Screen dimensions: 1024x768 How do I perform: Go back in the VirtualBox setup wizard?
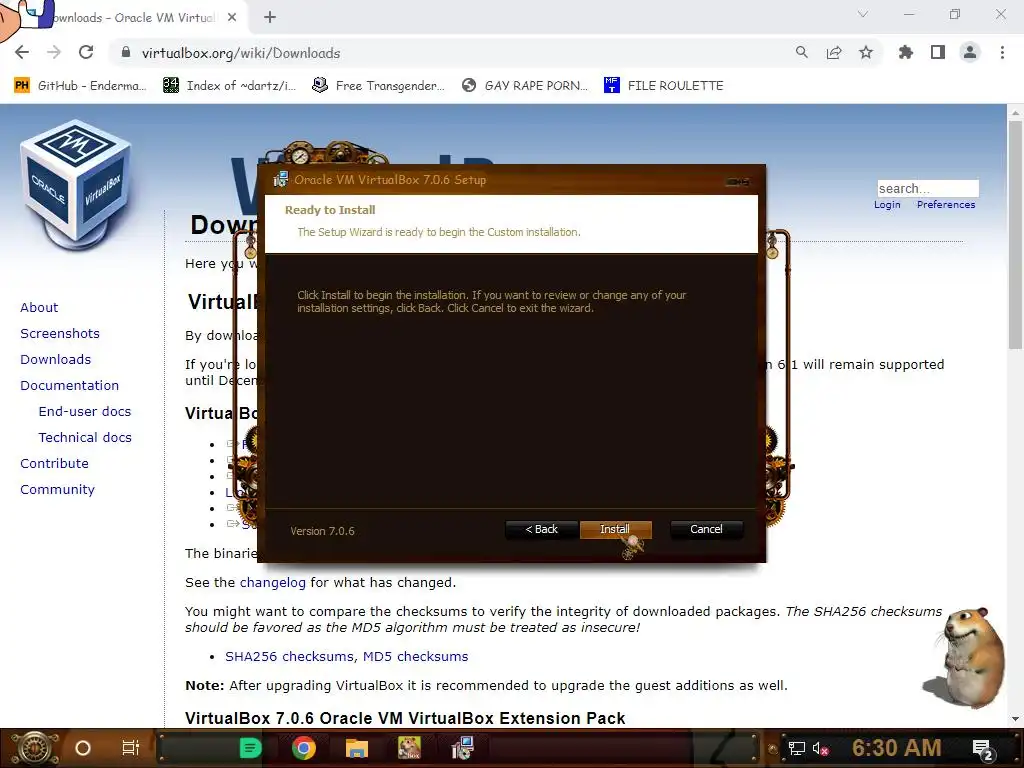click(541, 529)
